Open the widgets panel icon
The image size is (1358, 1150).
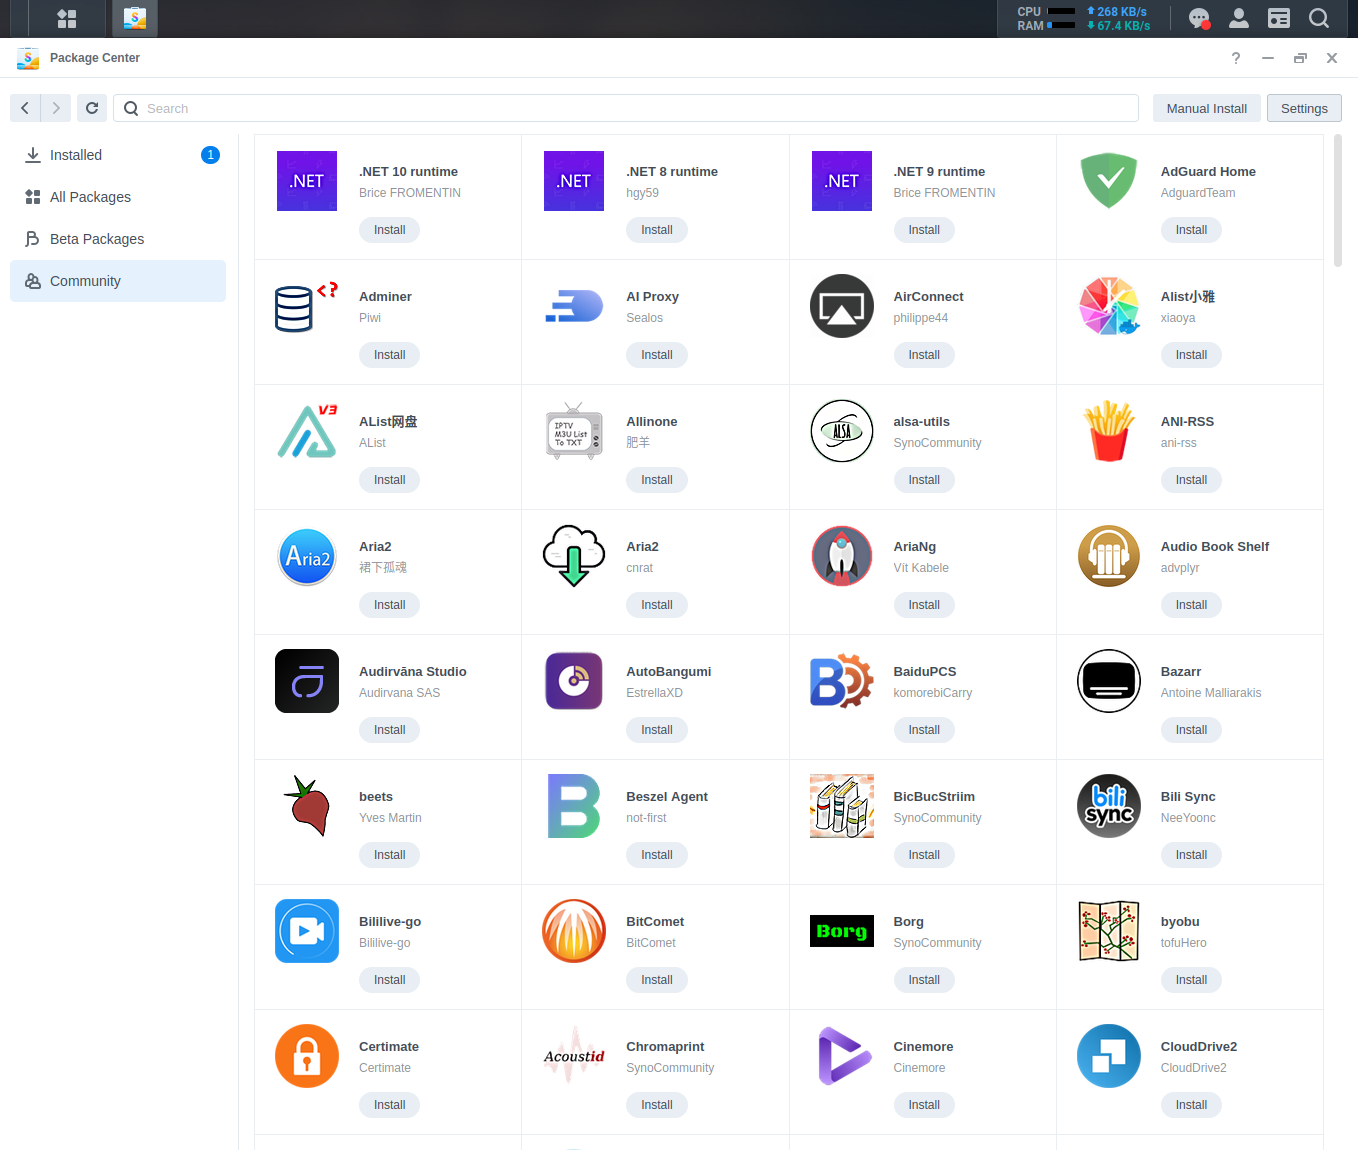(1279, 18)
